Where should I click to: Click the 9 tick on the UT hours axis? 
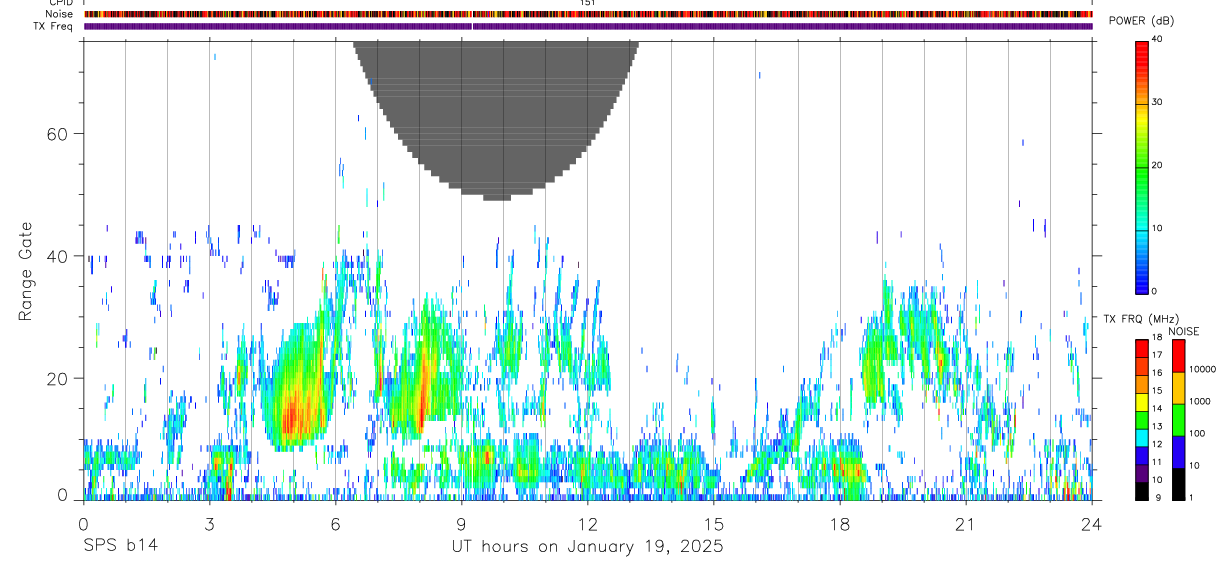(x=462, y=524)
